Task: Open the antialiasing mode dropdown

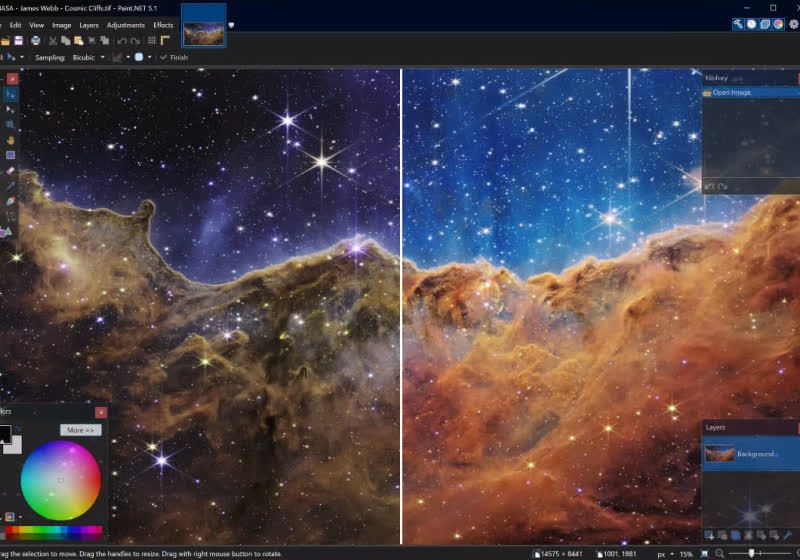Action: pos(121,57)
